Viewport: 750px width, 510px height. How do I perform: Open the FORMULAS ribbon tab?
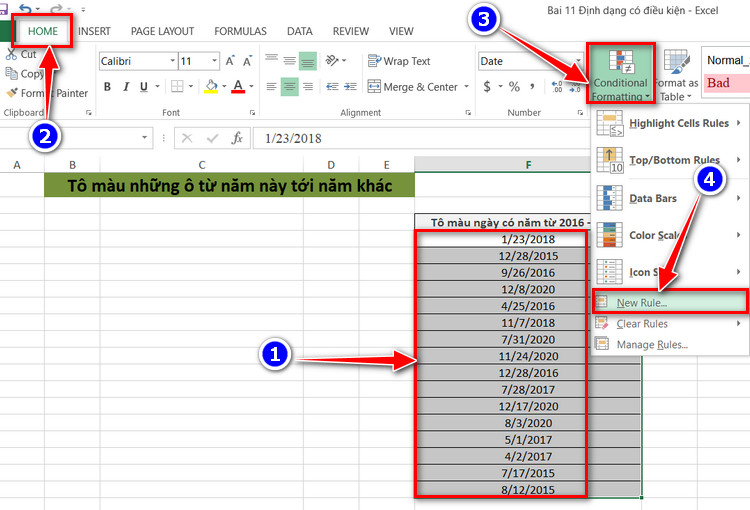(x=240, y=31)
